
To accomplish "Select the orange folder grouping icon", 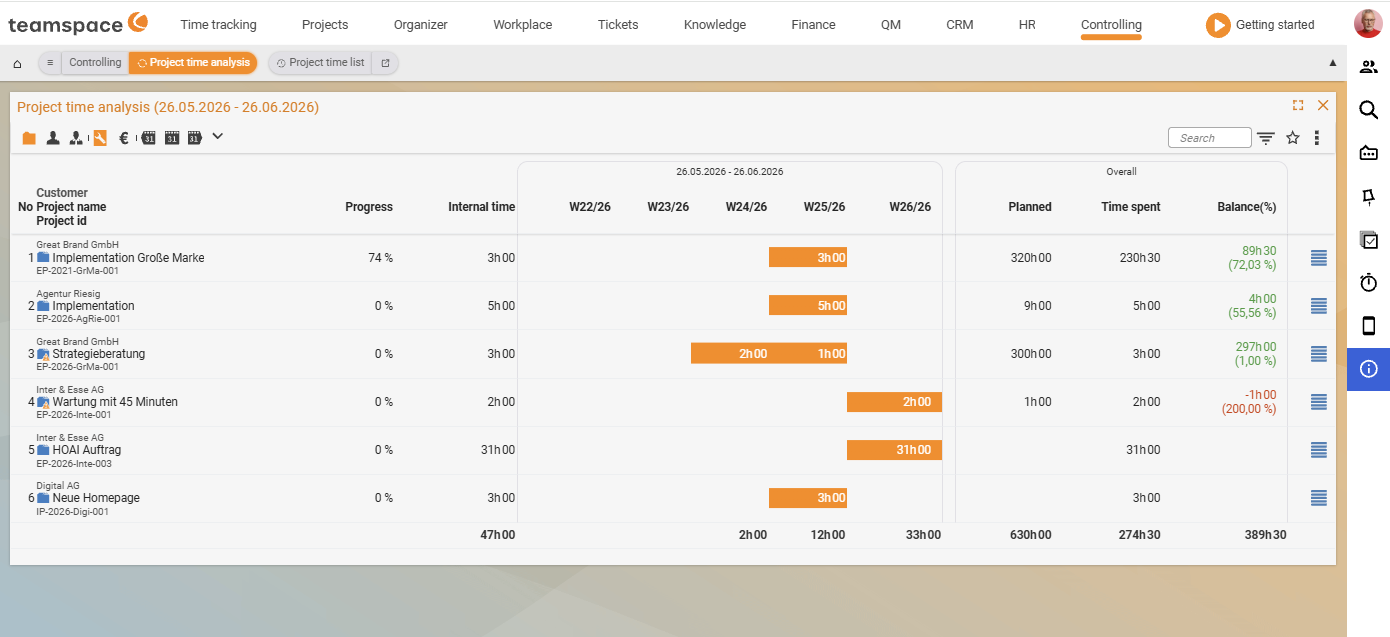I will pos(29,138).
